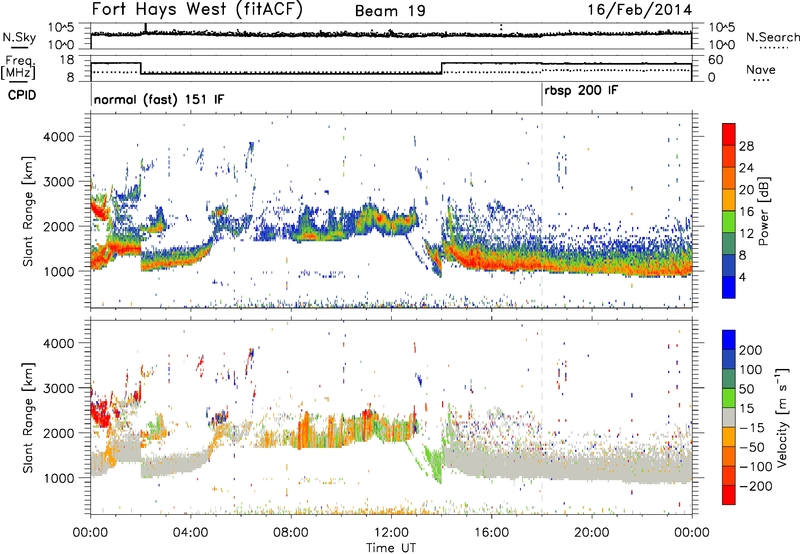The width and height of the screenshot is (800, 554).
Task: Click the CPID marker line before 'normal (fast)'
Action: point(91,95)
